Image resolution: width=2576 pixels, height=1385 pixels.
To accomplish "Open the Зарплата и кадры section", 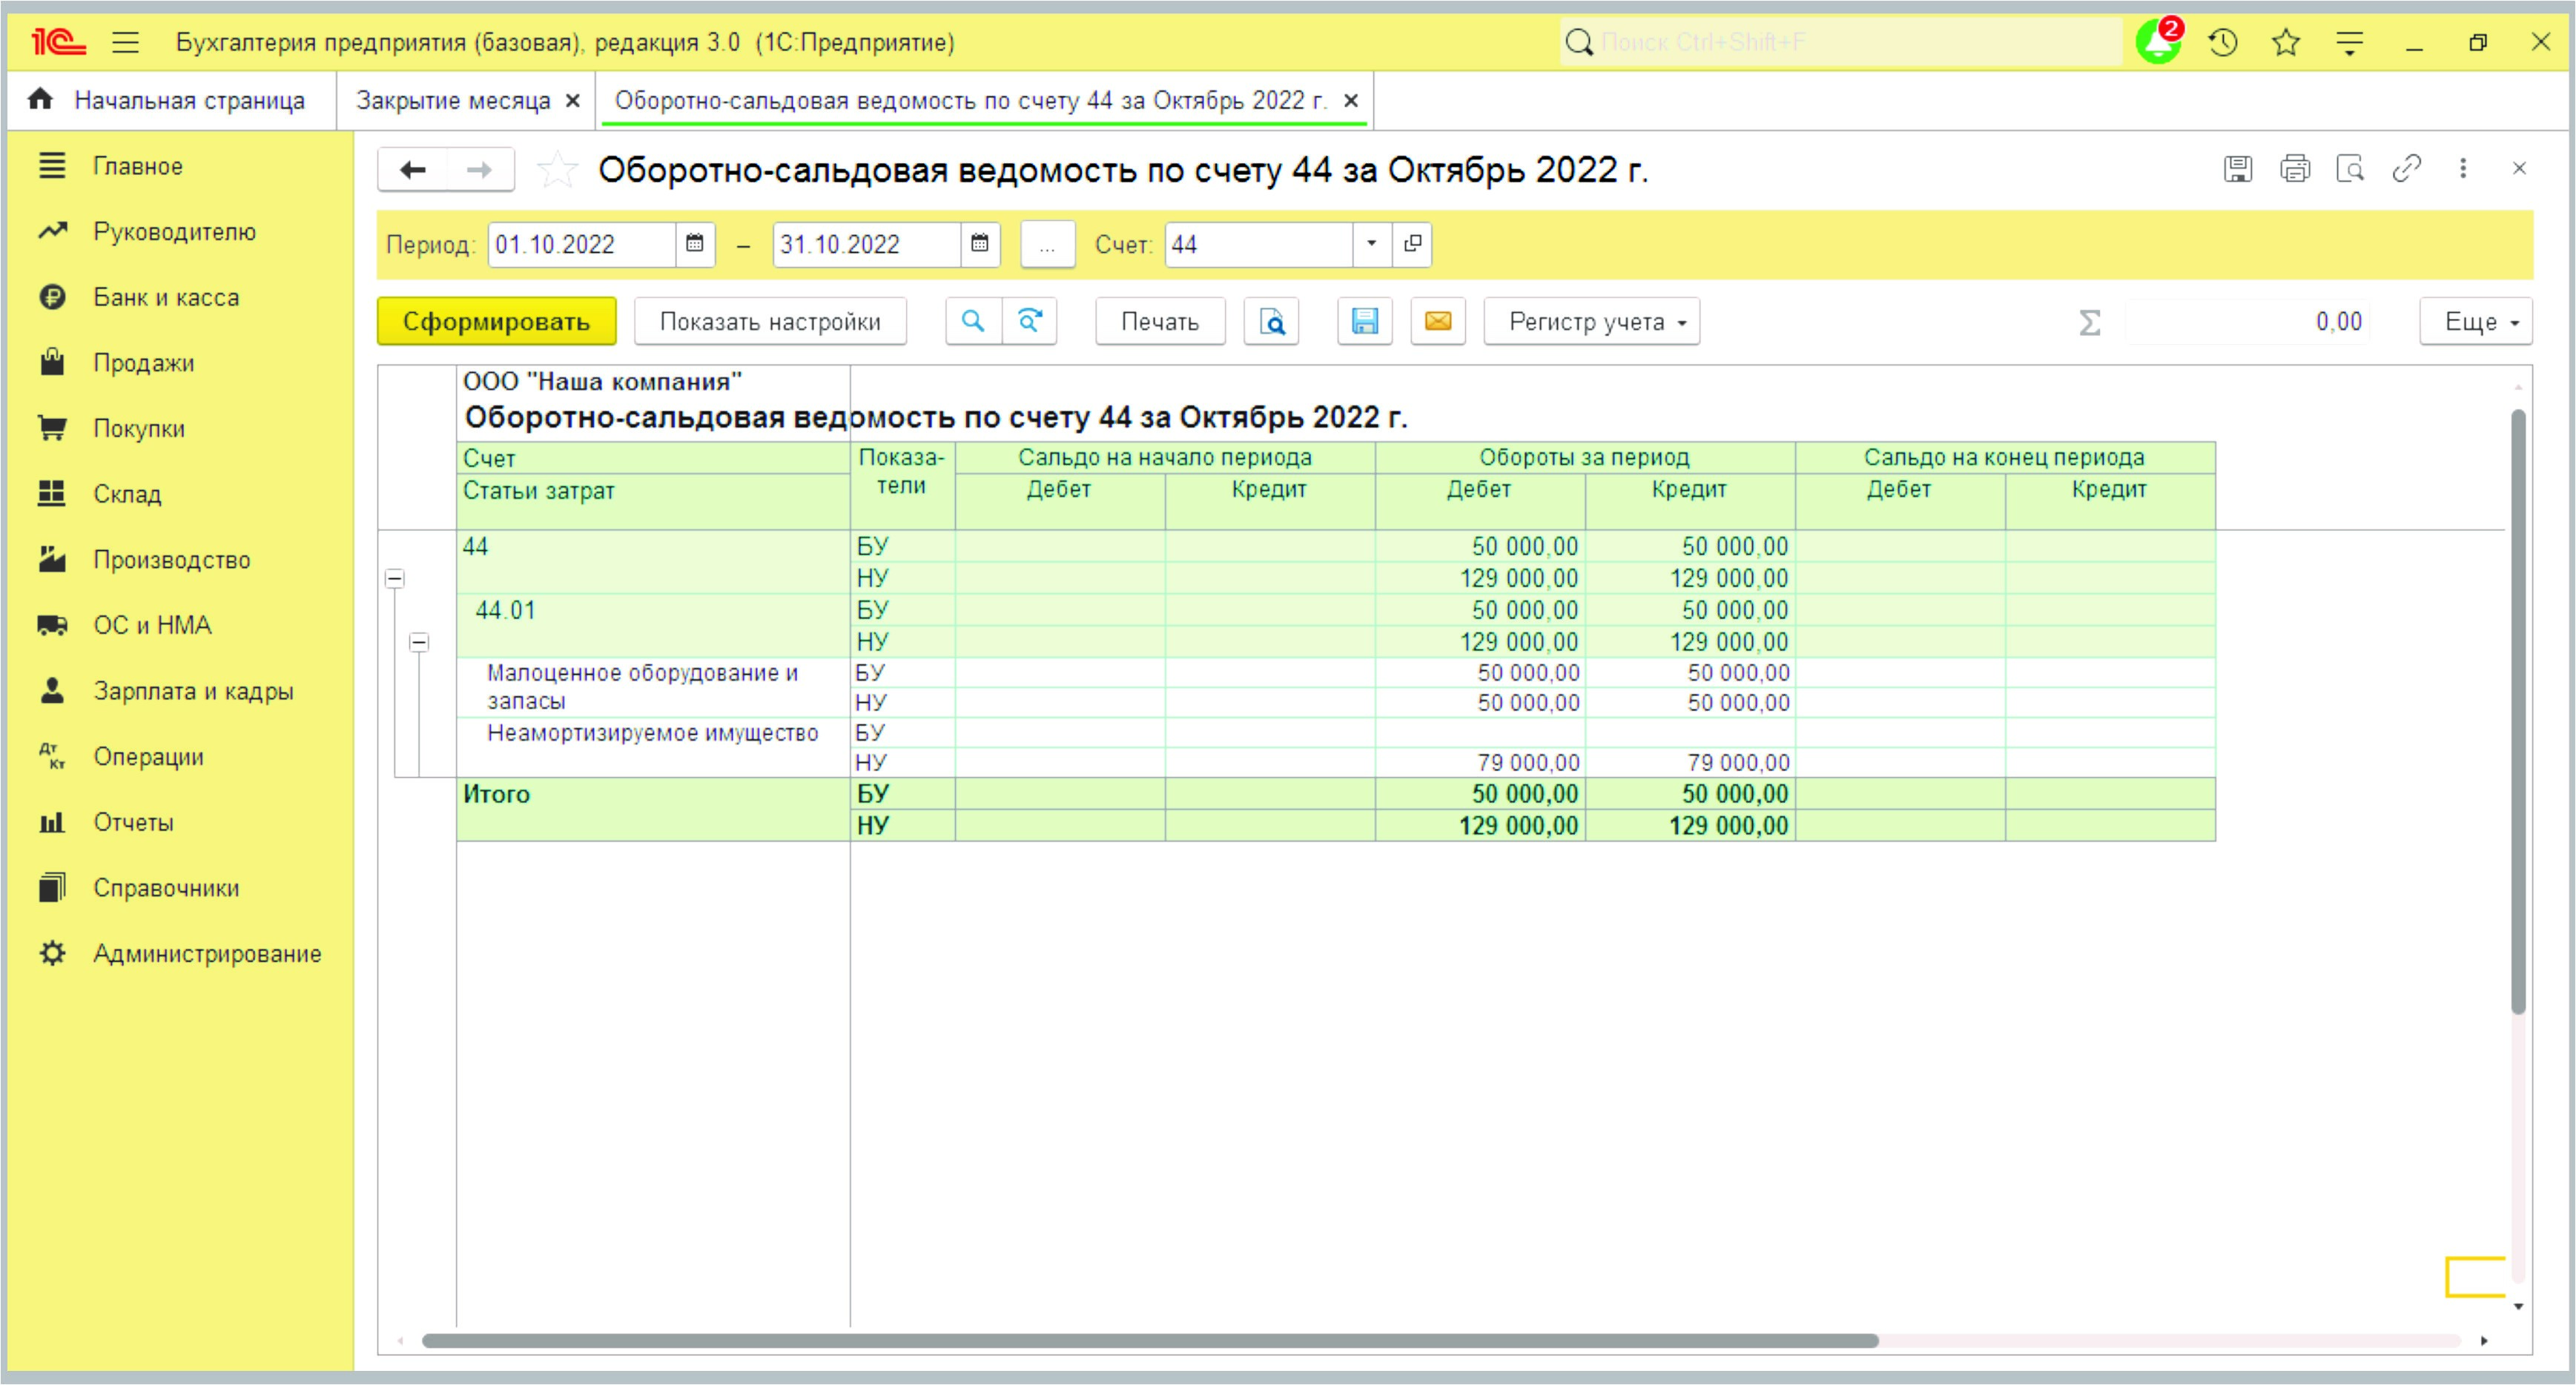I will 192,691.
